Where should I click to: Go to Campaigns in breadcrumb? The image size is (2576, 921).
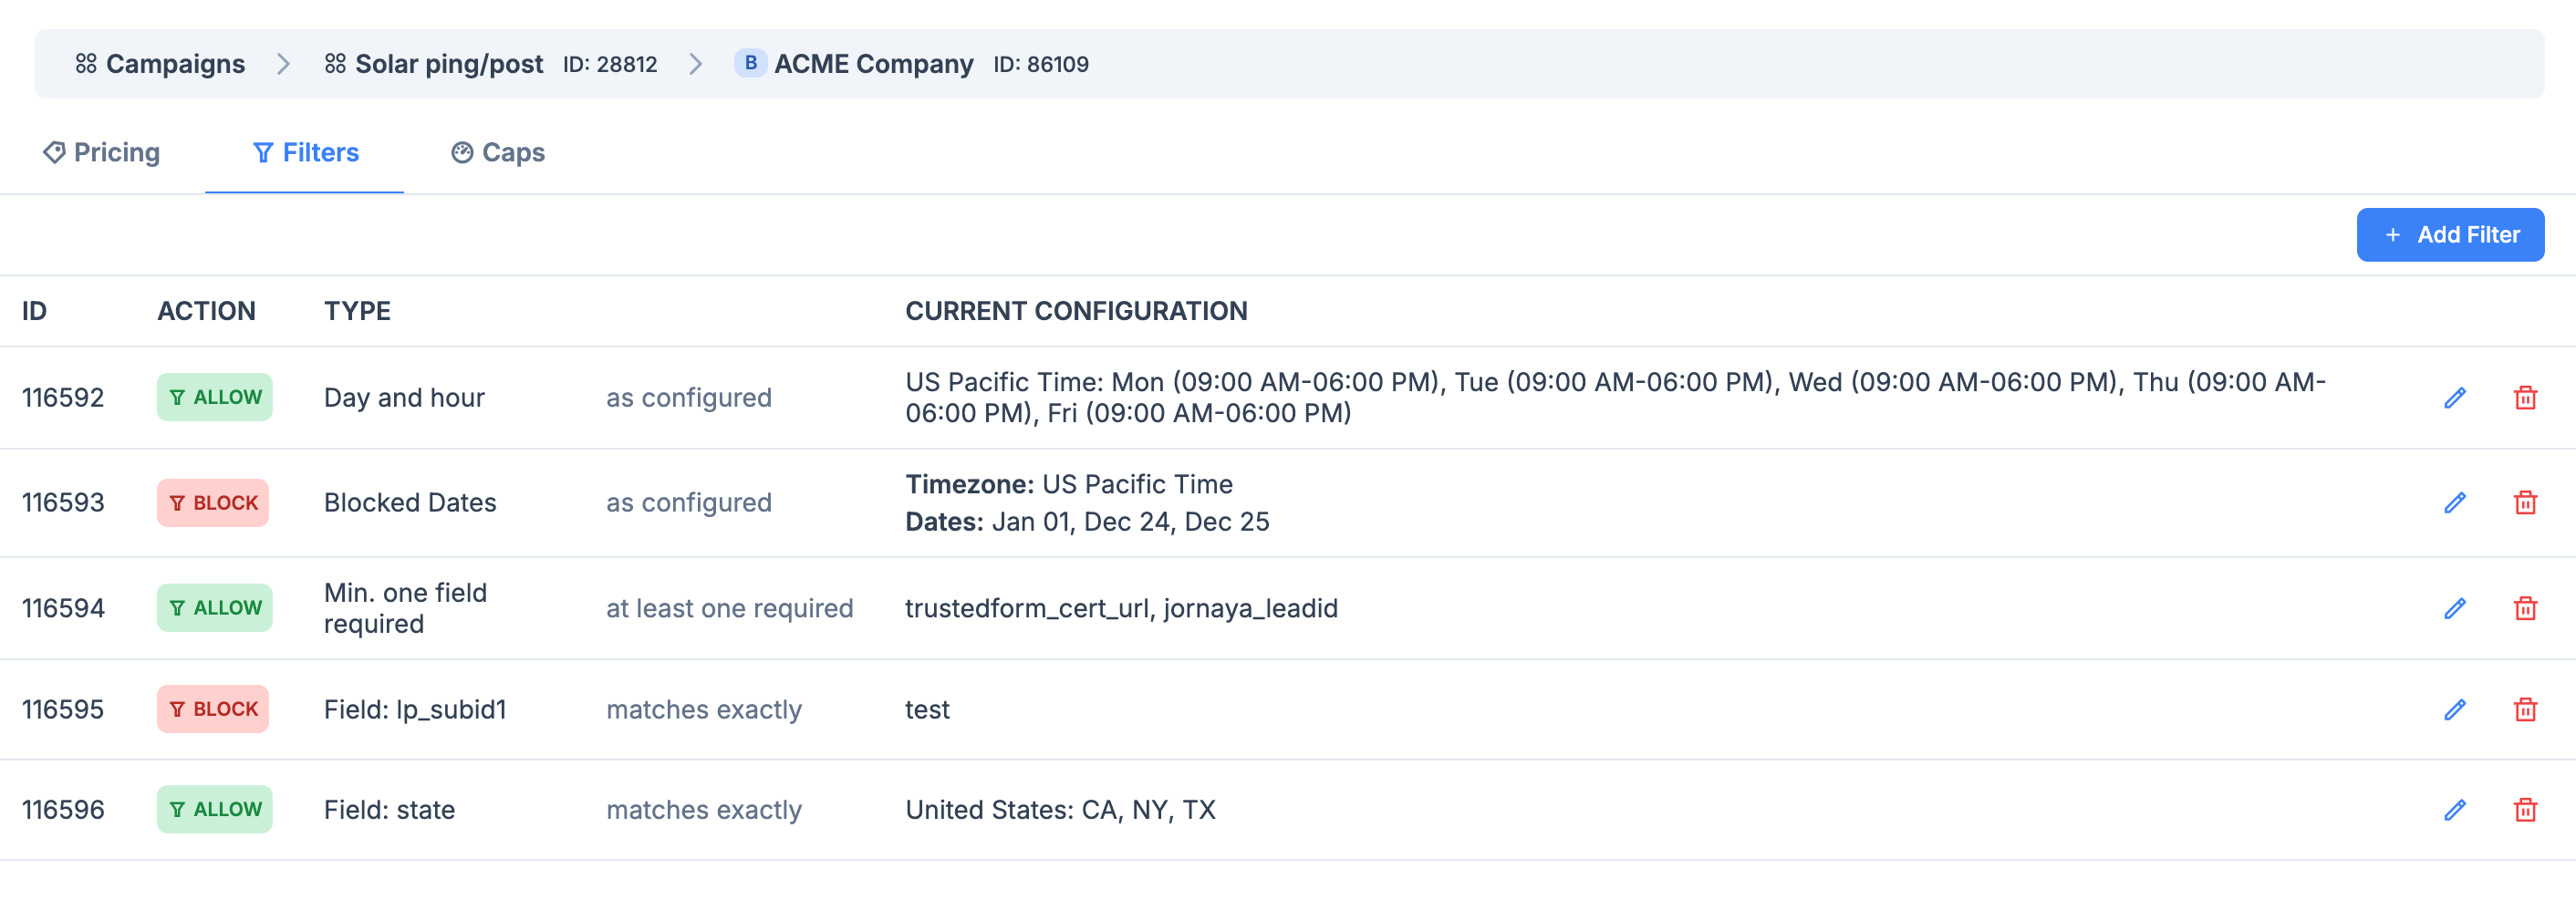160,64
